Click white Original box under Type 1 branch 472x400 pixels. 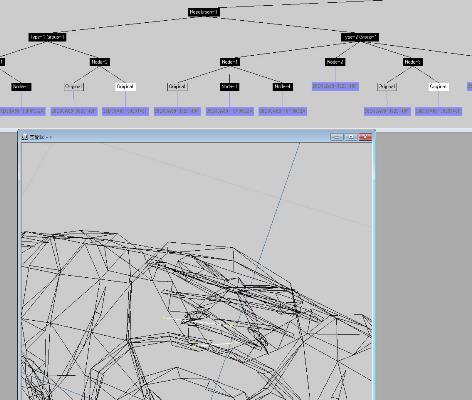[x=126, y=87]
